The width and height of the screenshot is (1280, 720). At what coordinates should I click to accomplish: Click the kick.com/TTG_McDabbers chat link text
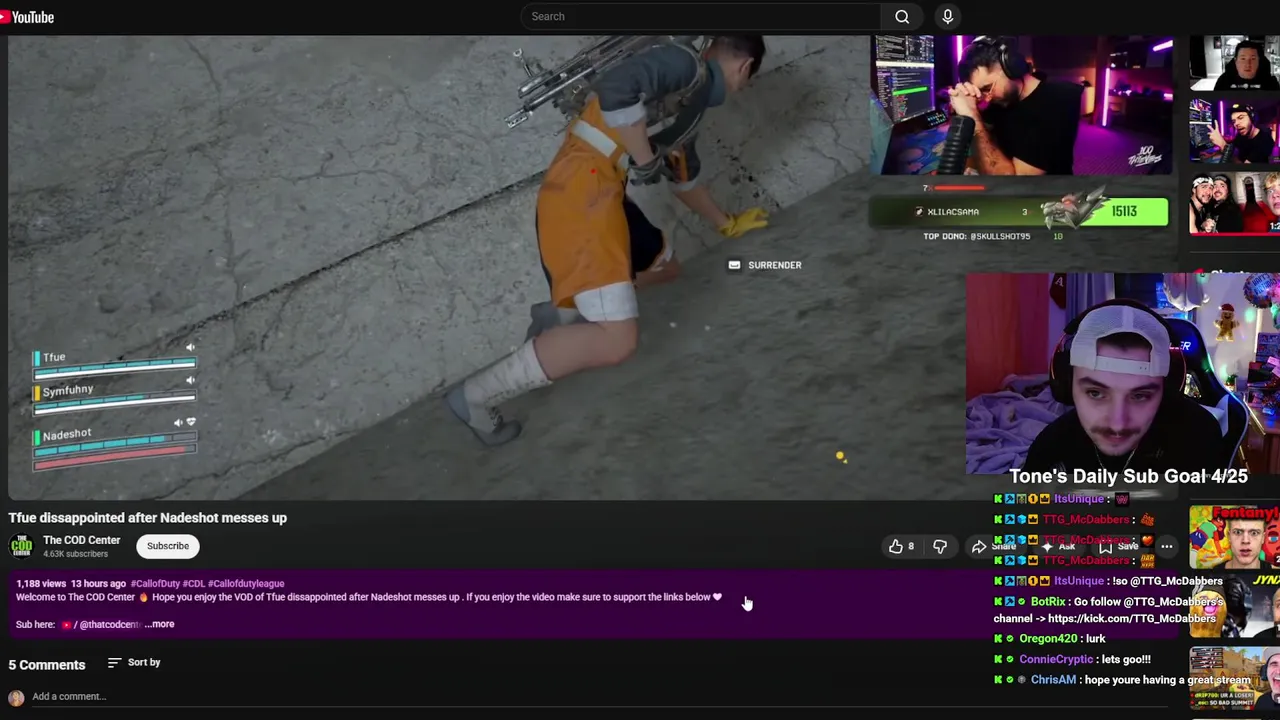click(1132, 618)
